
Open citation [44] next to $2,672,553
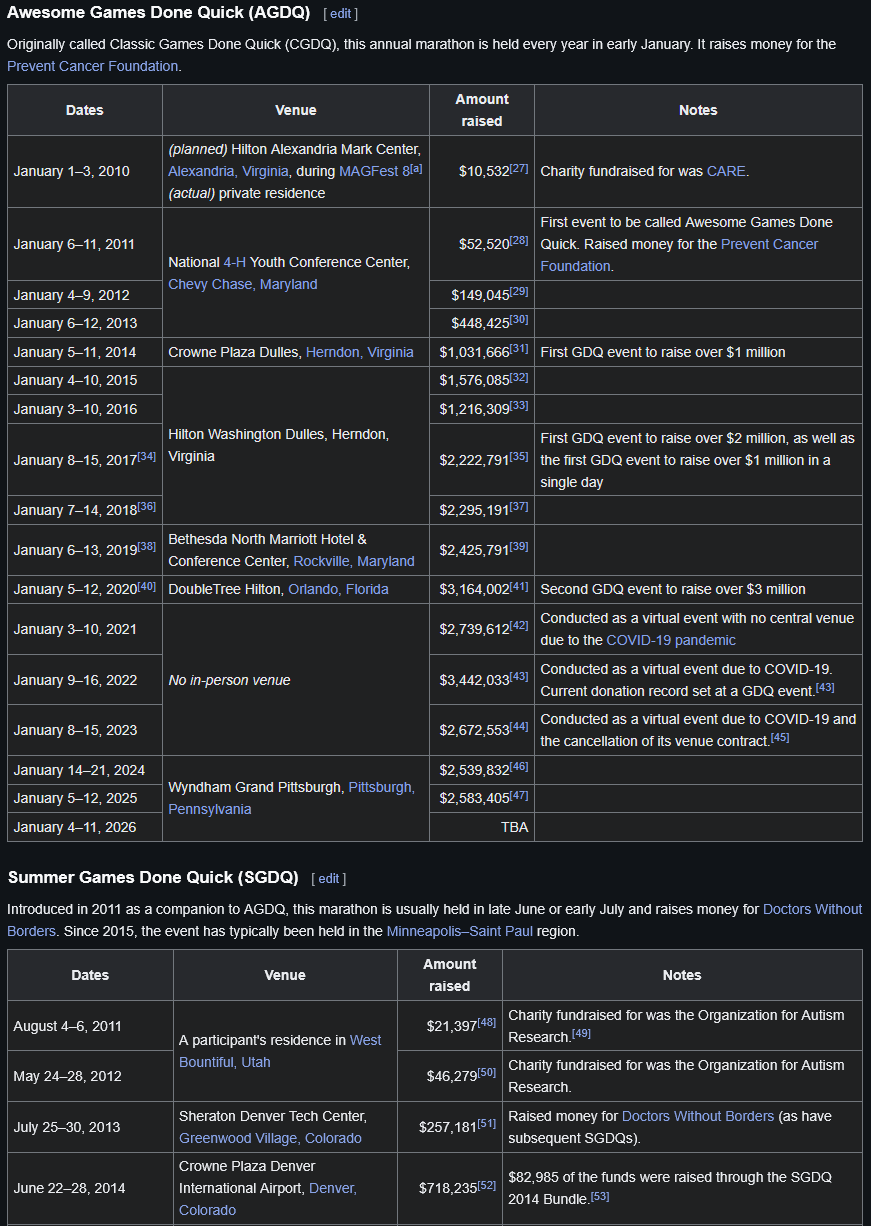519,727
